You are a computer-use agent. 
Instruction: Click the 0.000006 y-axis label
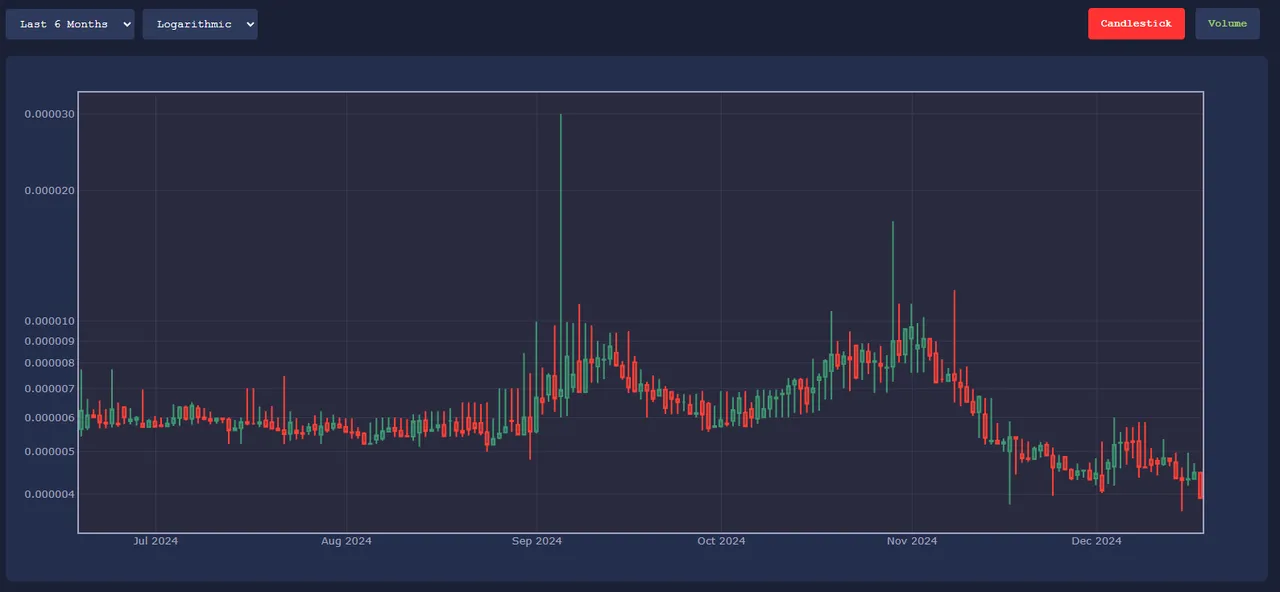49,417
